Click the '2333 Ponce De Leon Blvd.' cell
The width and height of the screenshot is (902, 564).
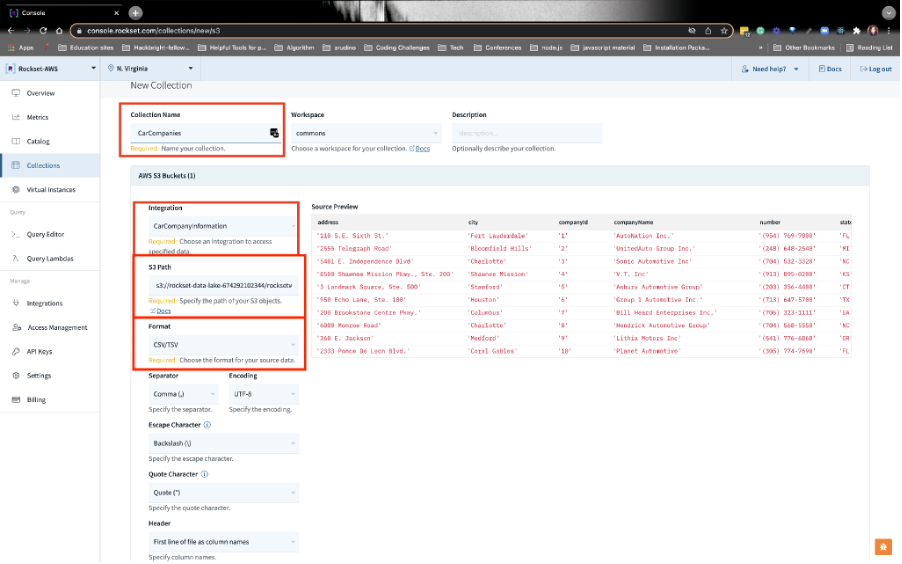tap(363, 351)
